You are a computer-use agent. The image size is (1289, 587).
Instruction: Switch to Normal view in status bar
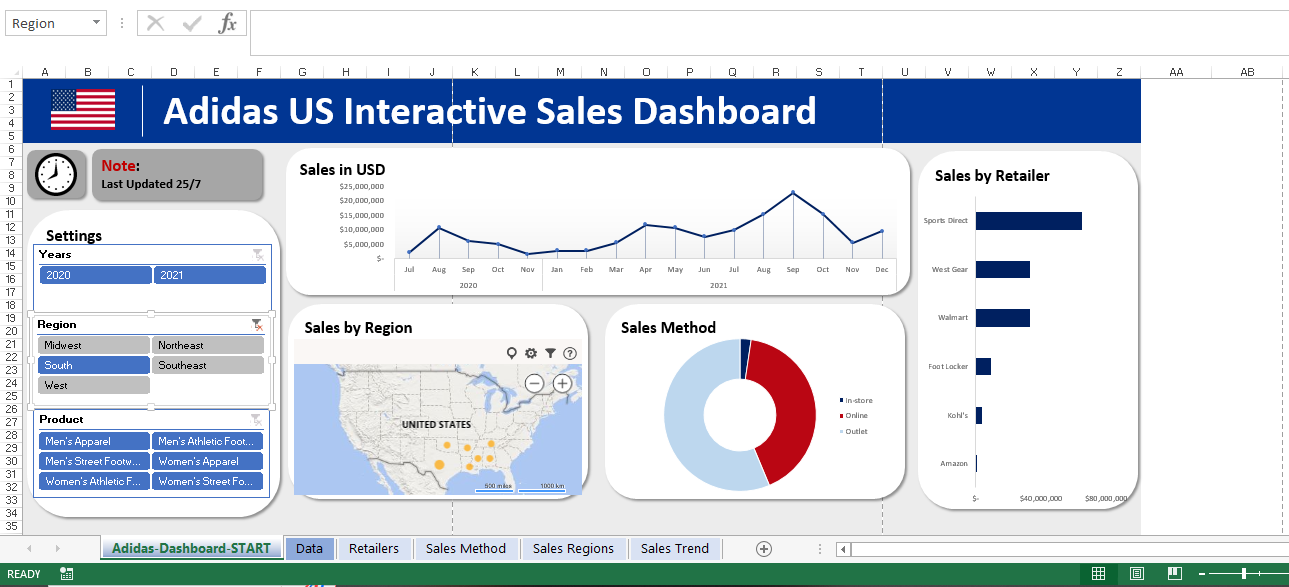(1098, 574)
